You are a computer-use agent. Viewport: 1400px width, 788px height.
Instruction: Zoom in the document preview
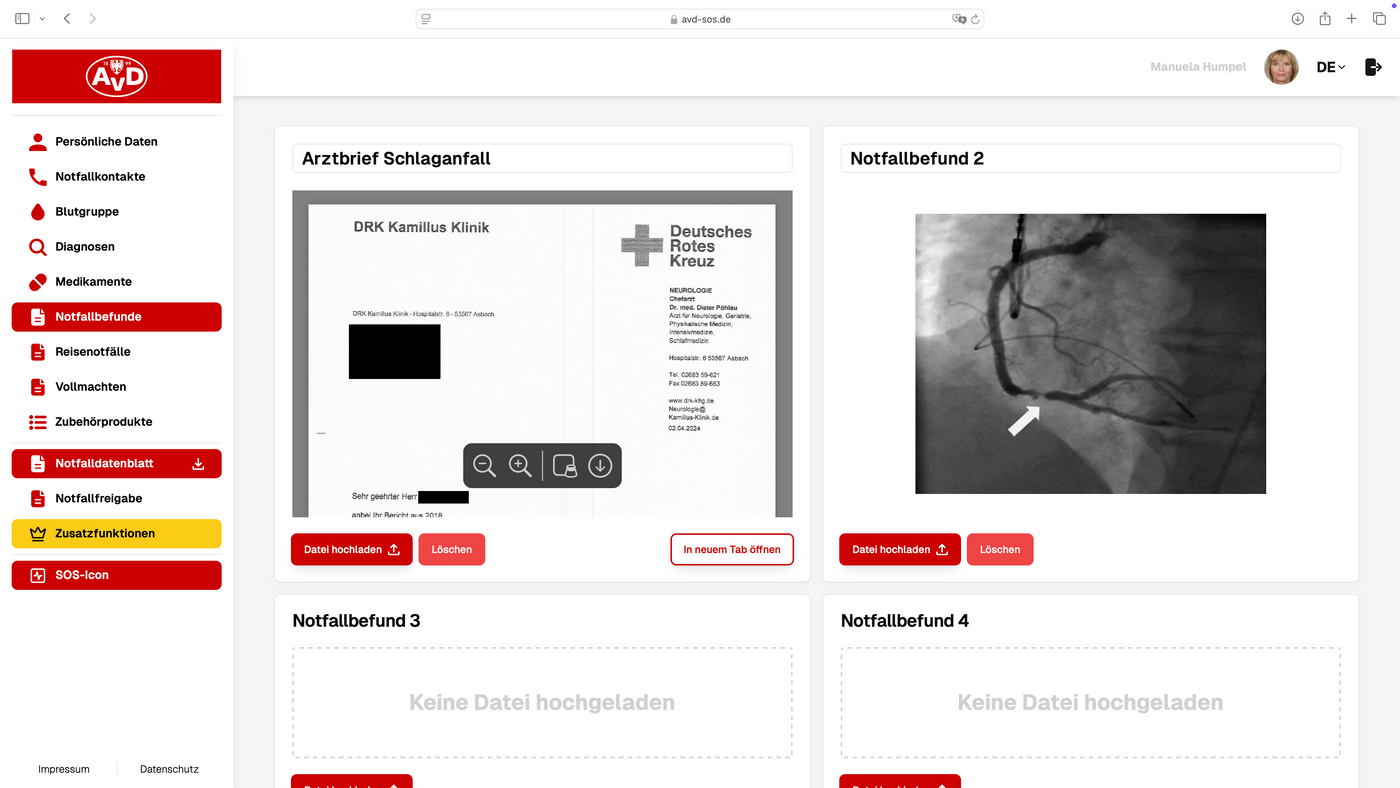[520, 466]
